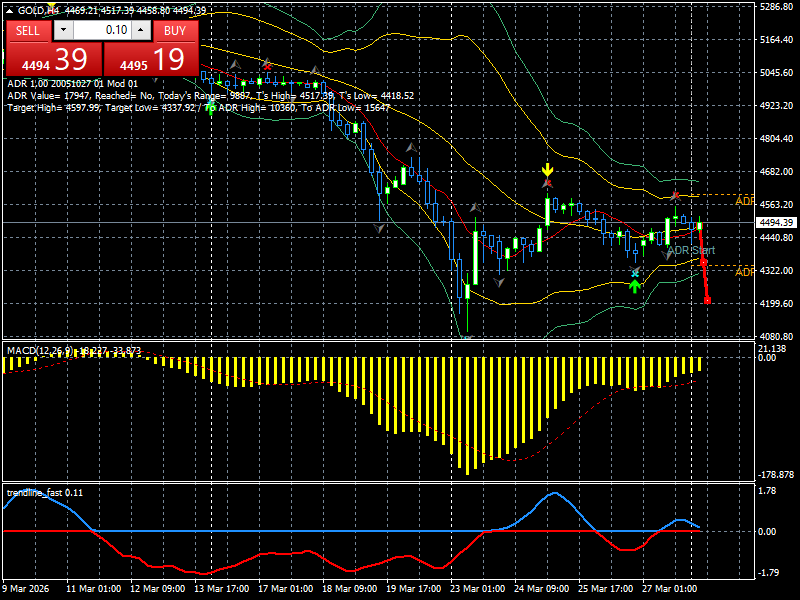Select the gray down arrowhead near 19 Mar low

[x=379, y=229]
